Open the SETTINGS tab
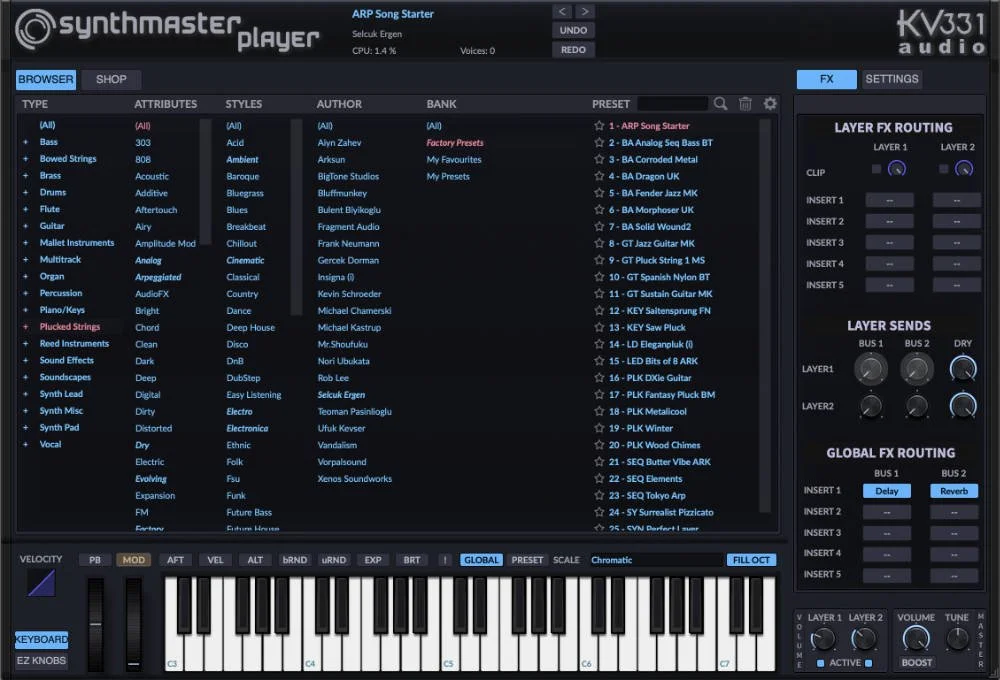The image size is (1000, 680). pyautogui.click(x=891, y=78)
